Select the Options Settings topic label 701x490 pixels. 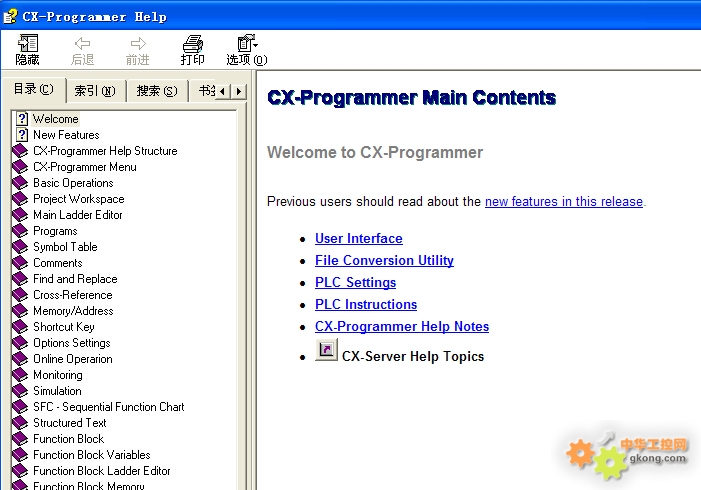pyautogui.click(x=72, y=343)
